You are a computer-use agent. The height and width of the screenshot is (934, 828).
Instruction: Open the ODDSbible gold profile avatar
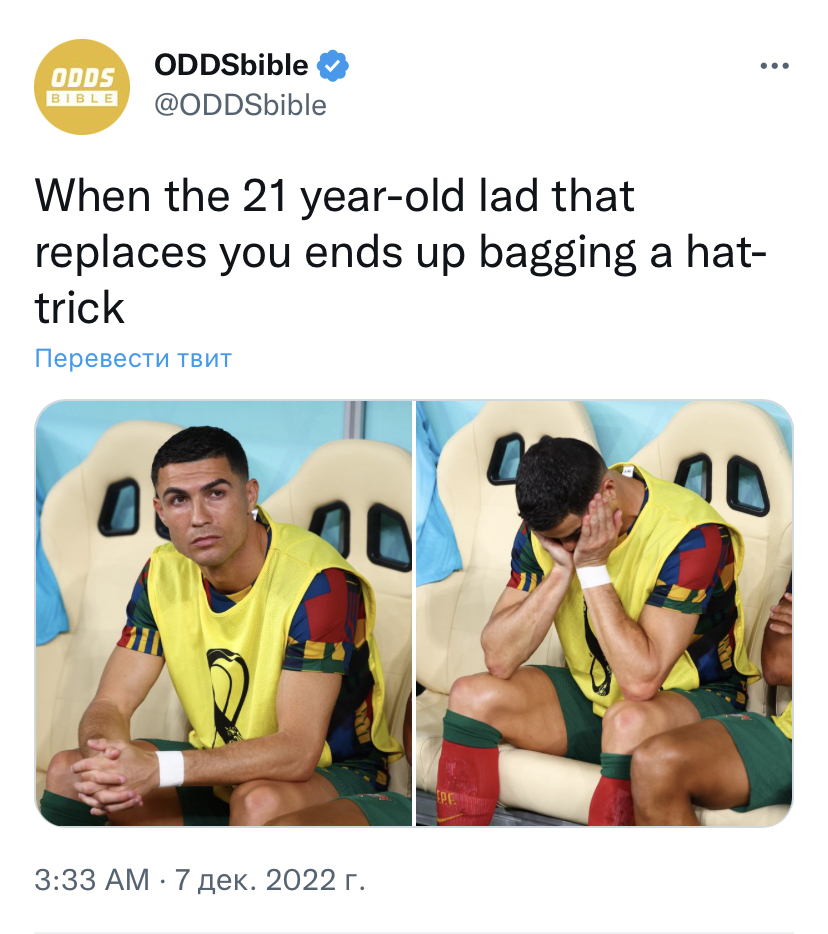[x=82, y=87]
